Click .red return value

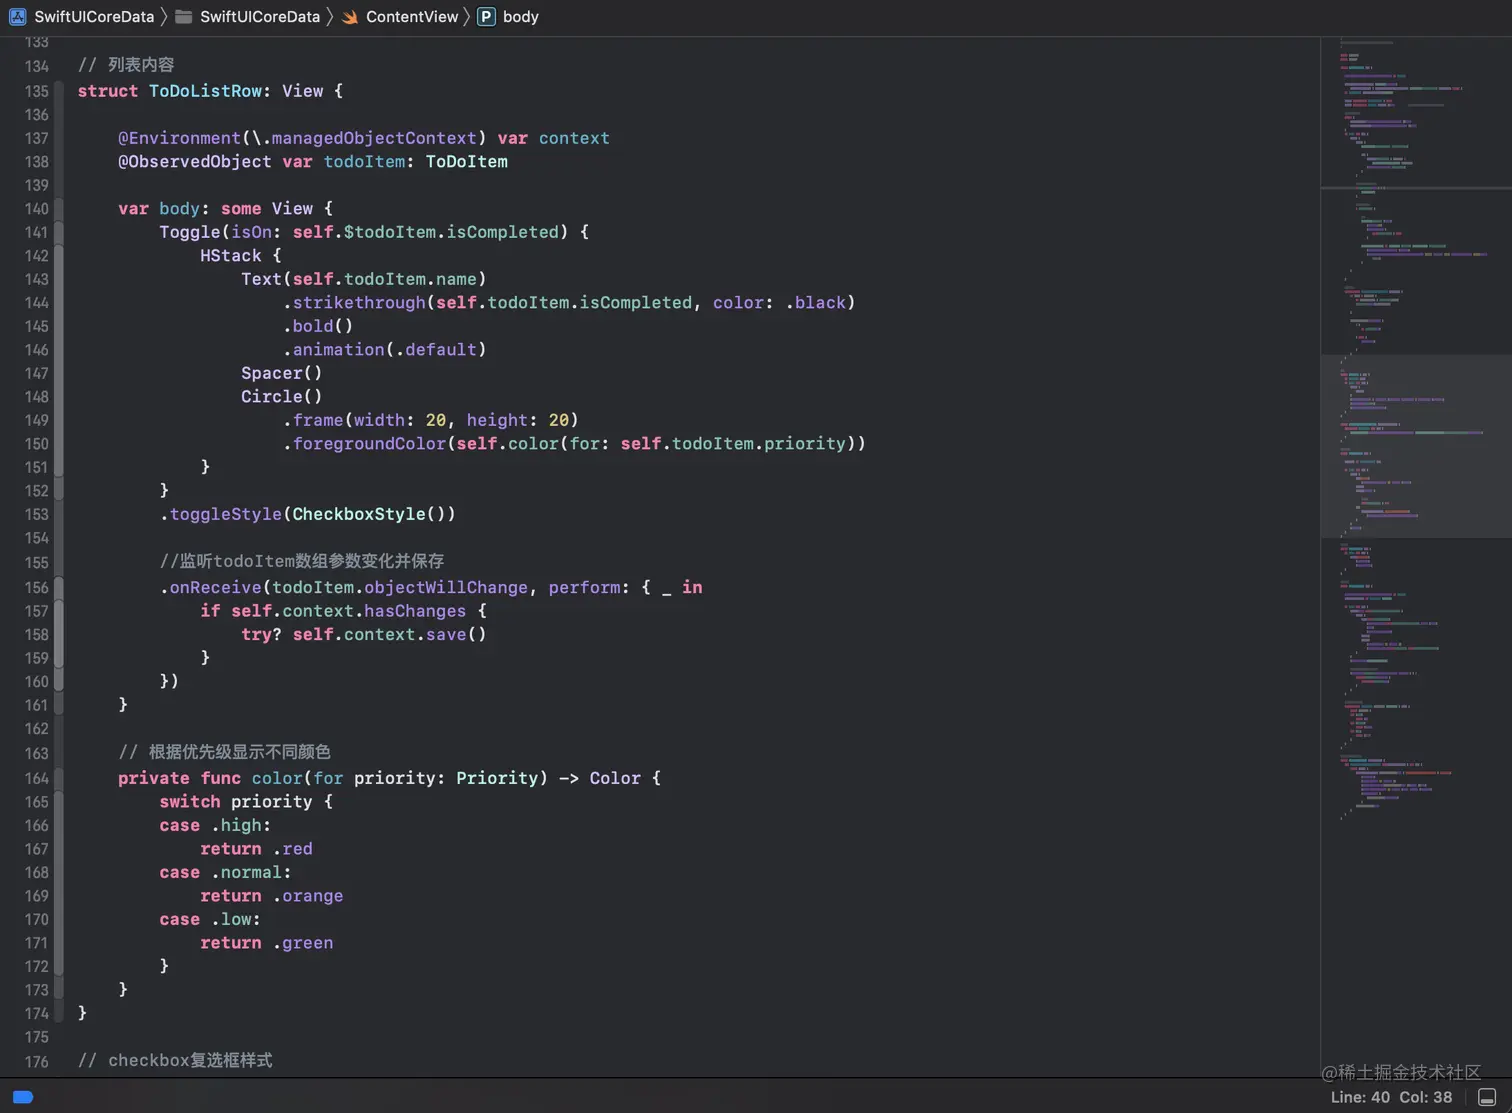click(292, 849)
